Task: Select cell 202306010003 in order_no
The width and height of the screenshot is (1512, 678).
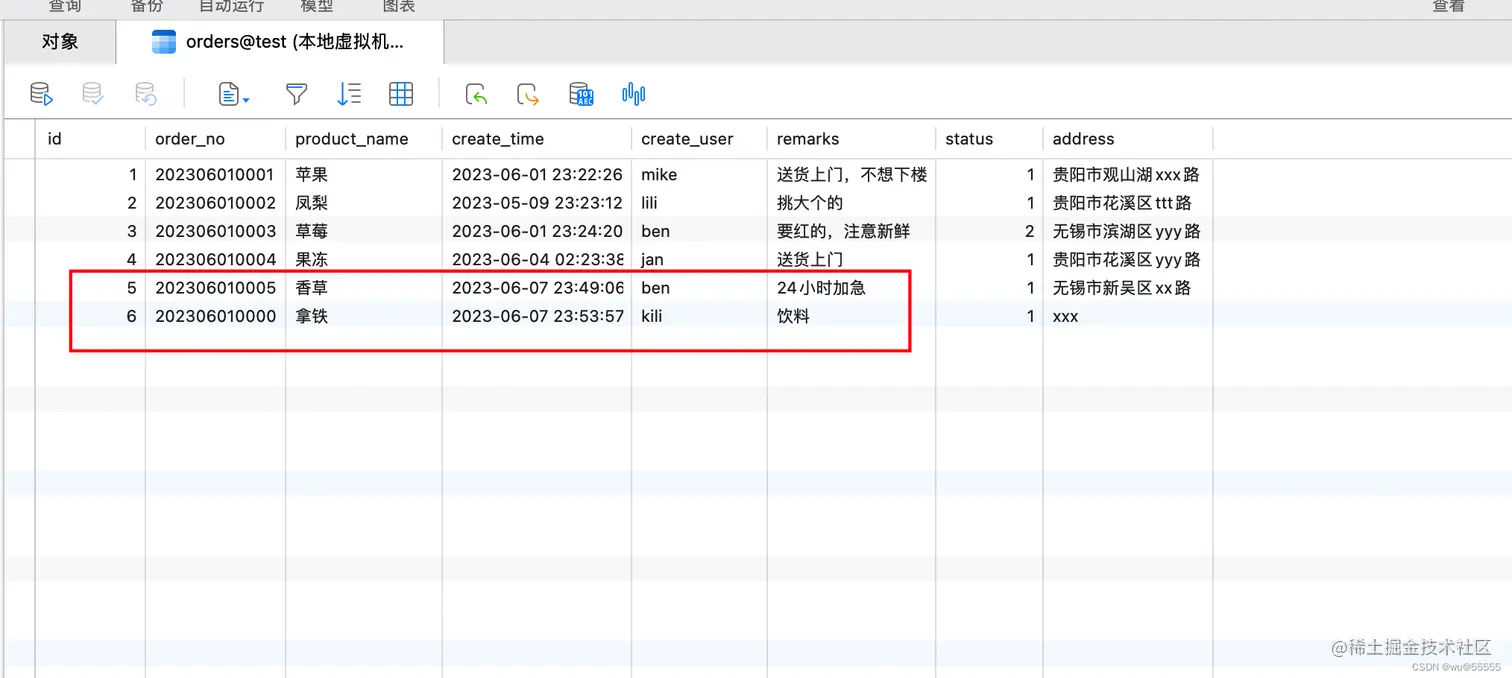Action: (x=215, y=231)
